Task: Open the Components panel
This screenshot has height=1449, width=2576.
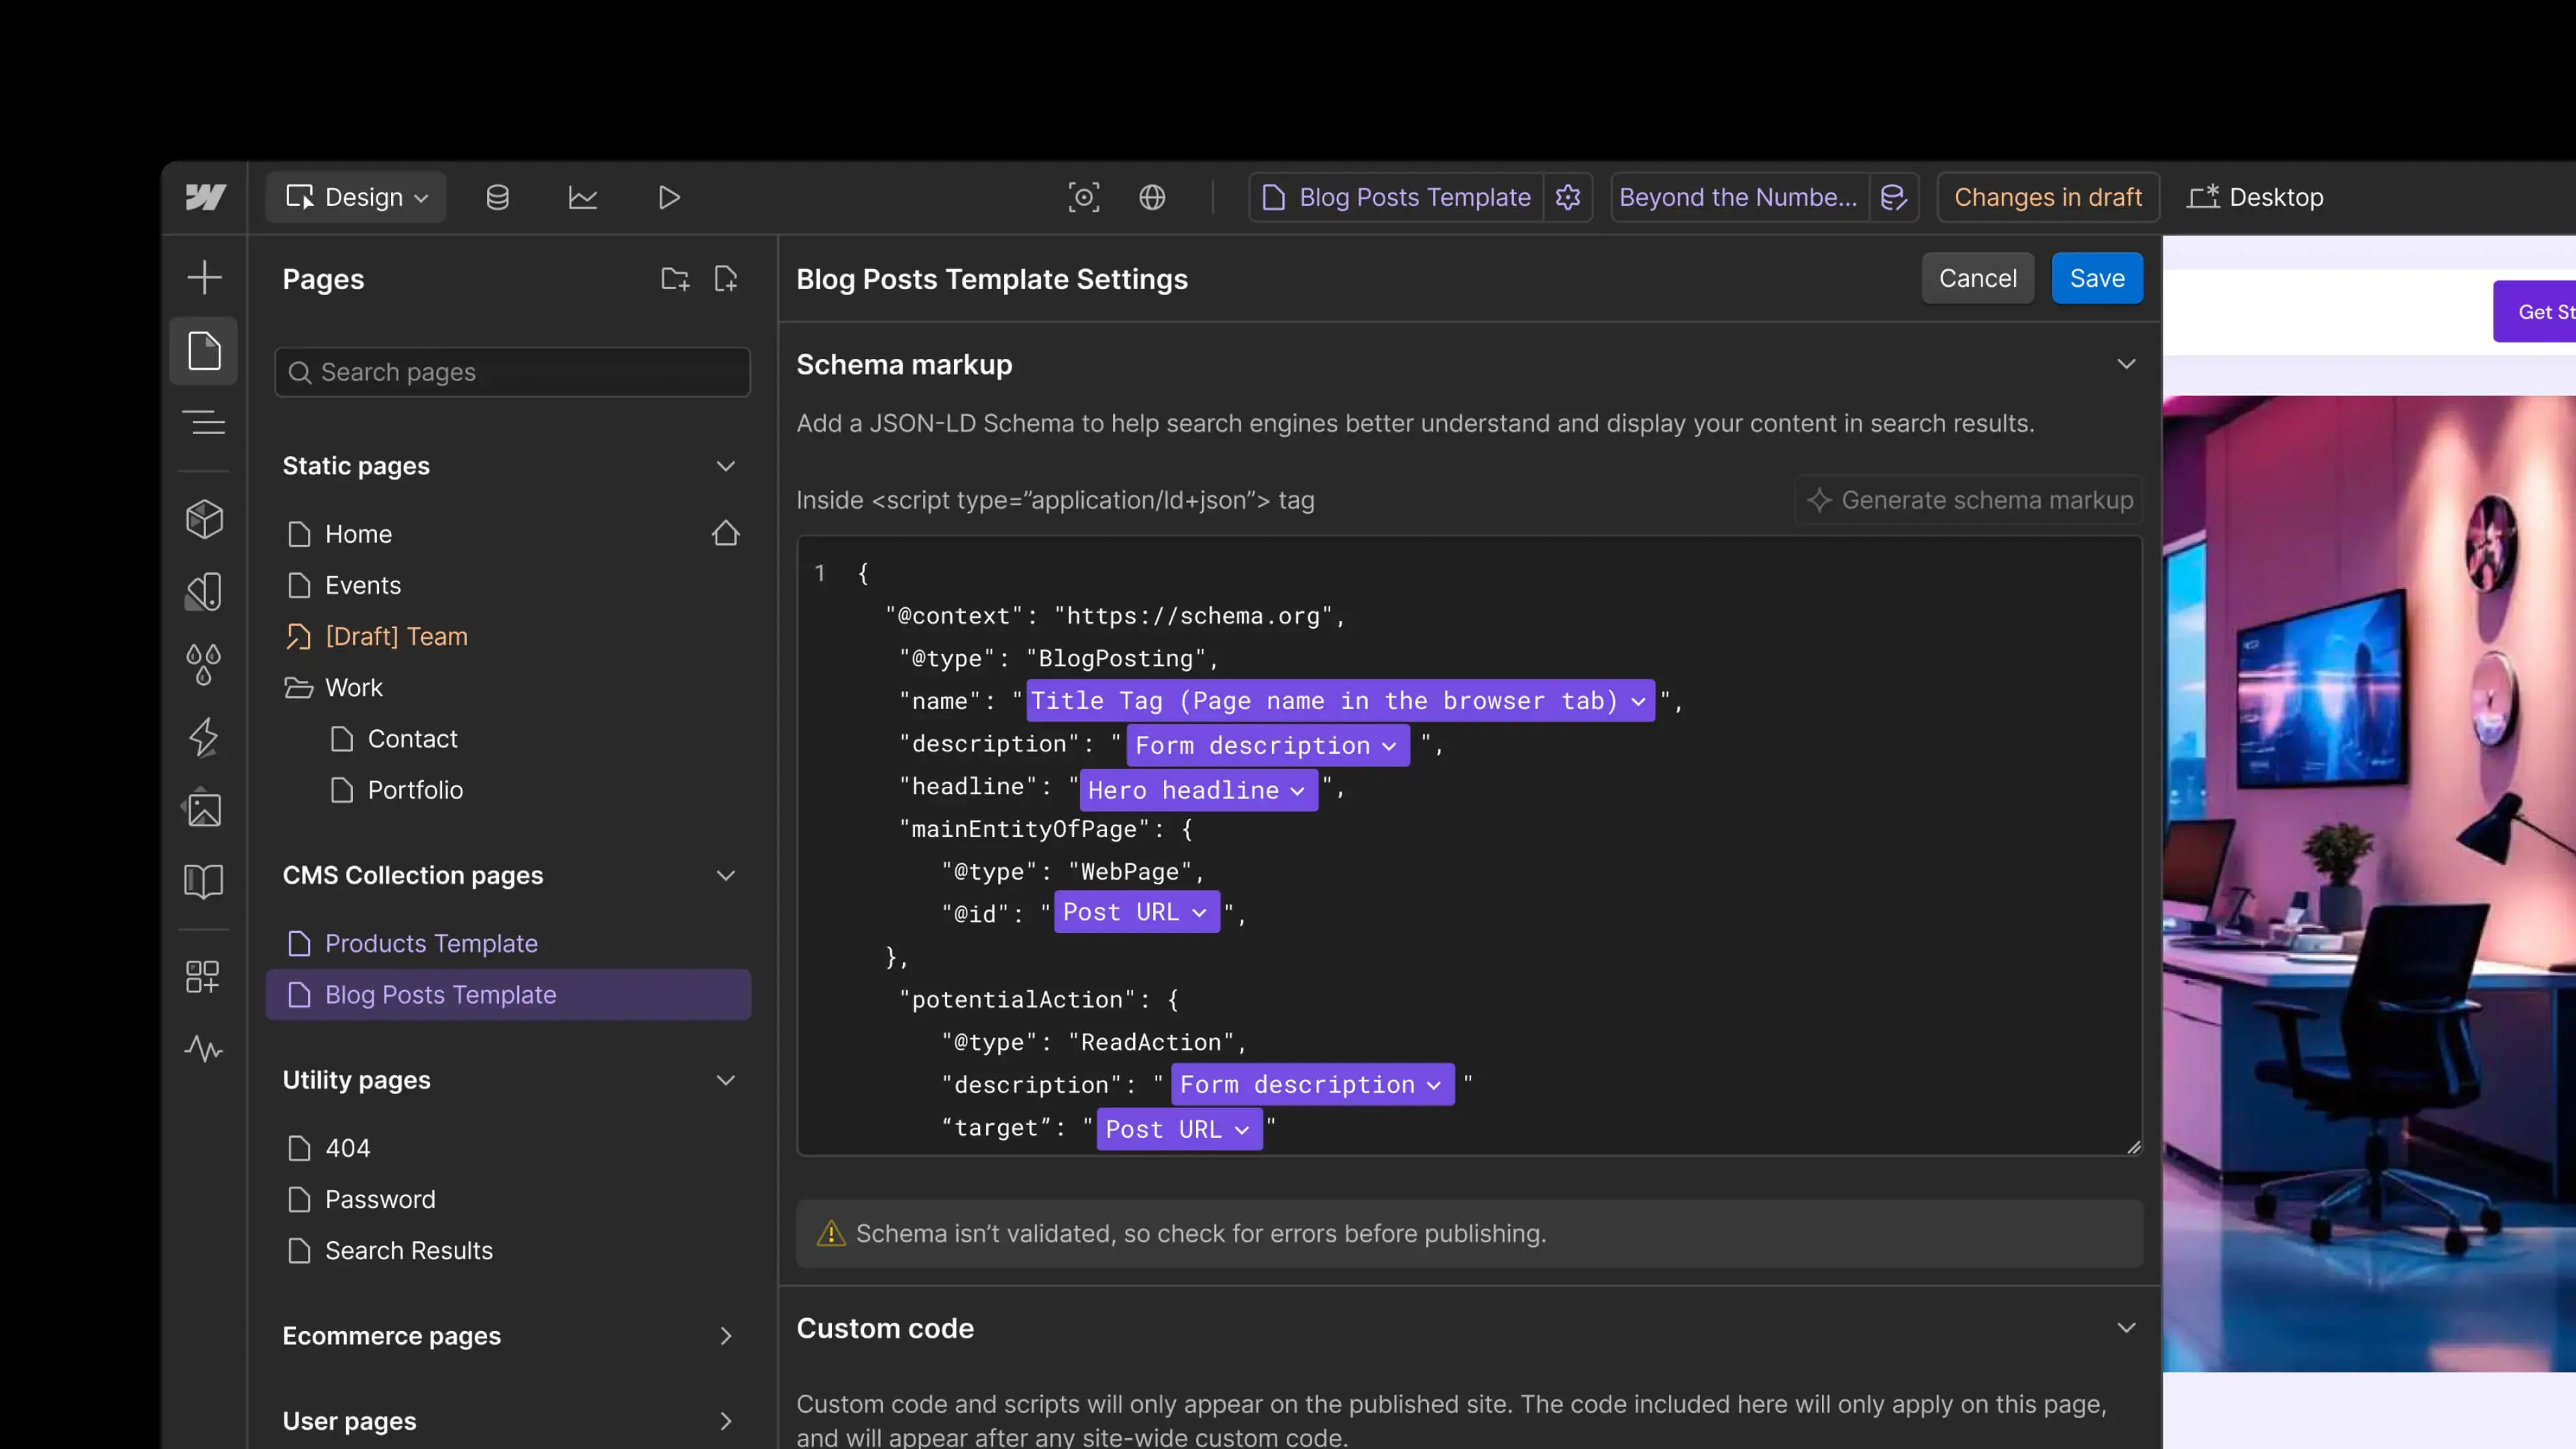Action: point(204,518)
